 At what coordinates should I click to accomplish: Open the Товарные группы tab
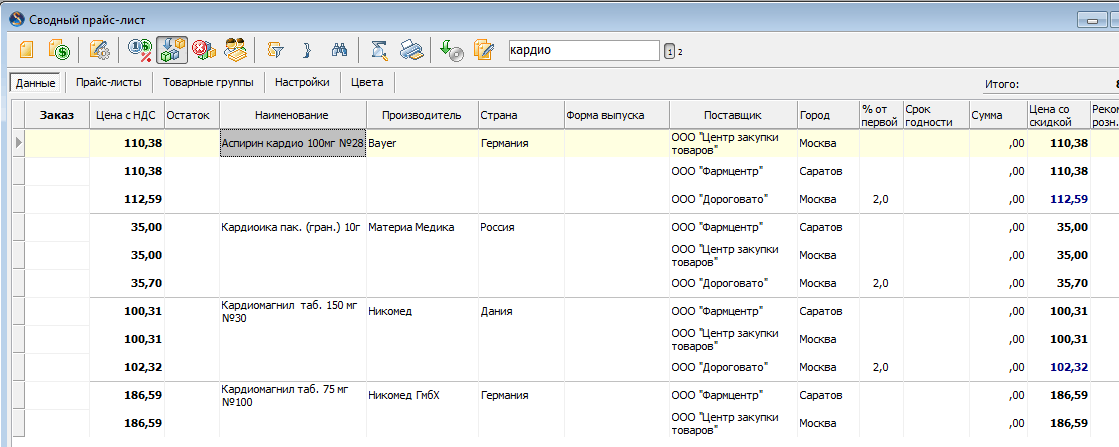click(x=208, y=83)
